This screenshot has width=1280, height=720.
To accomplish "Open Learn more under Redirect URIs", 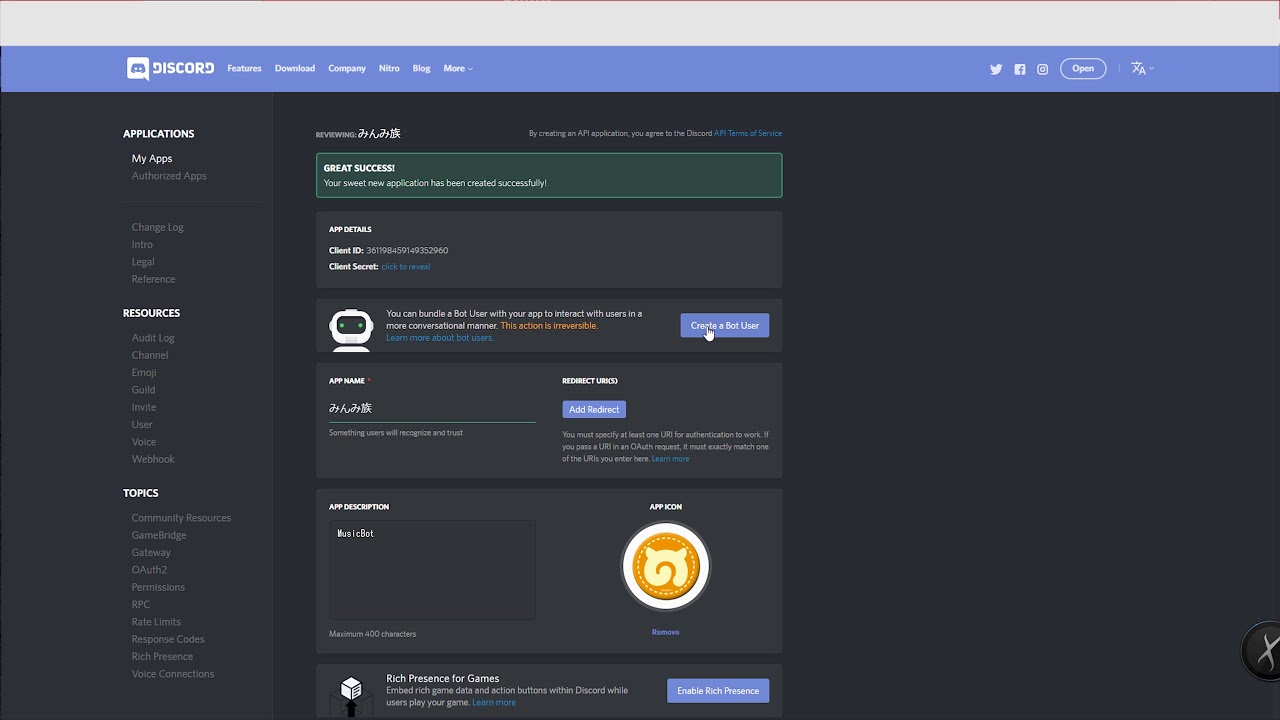I will pos(670,459).
